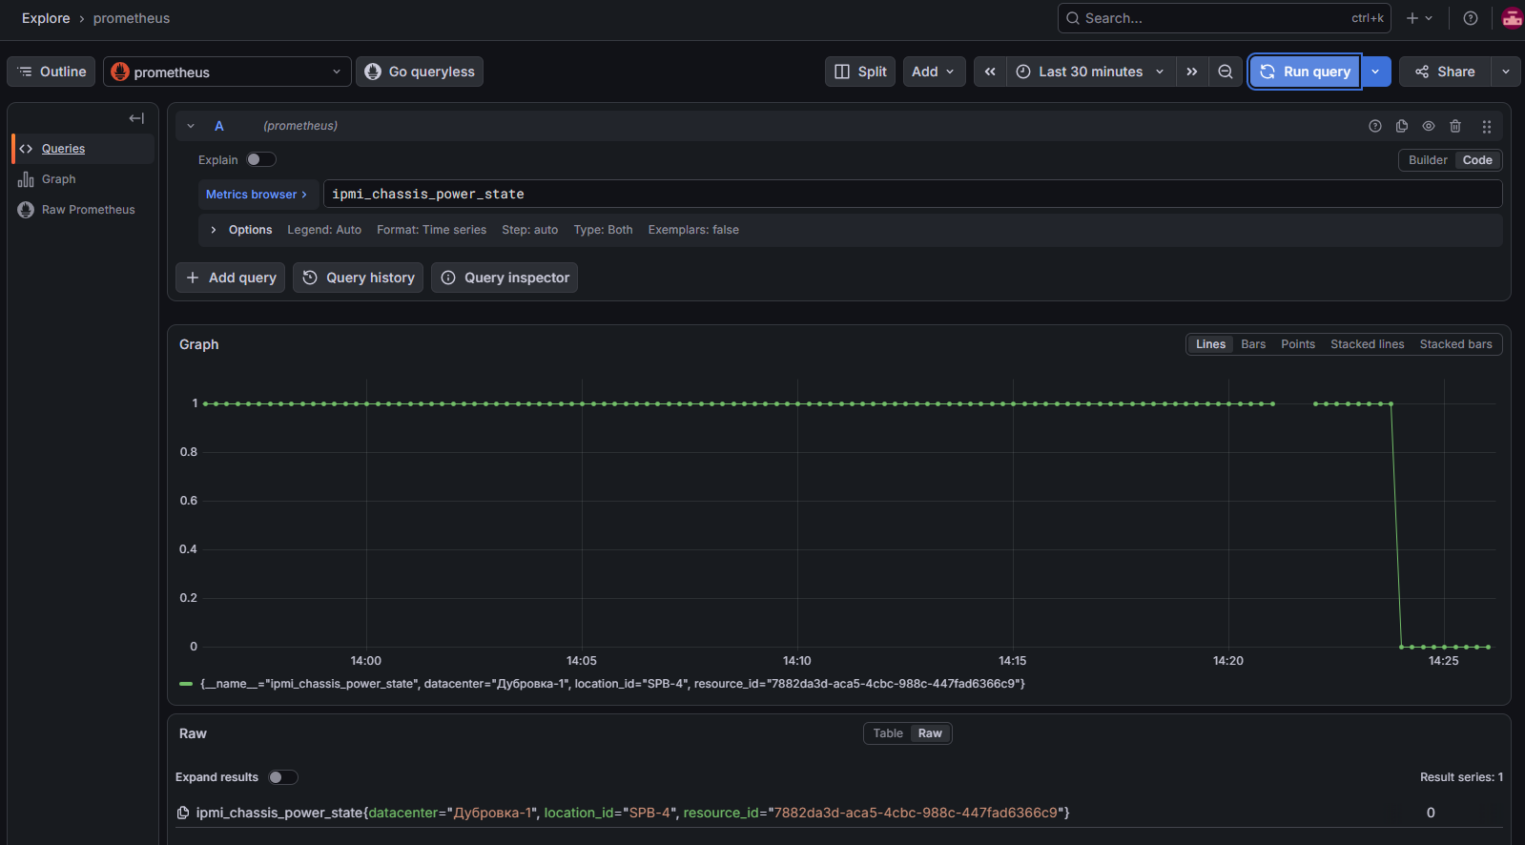Collapse the query sidebar with the arrow icon
Screen dimensions: 1525x845
click(x=137, y=118)
